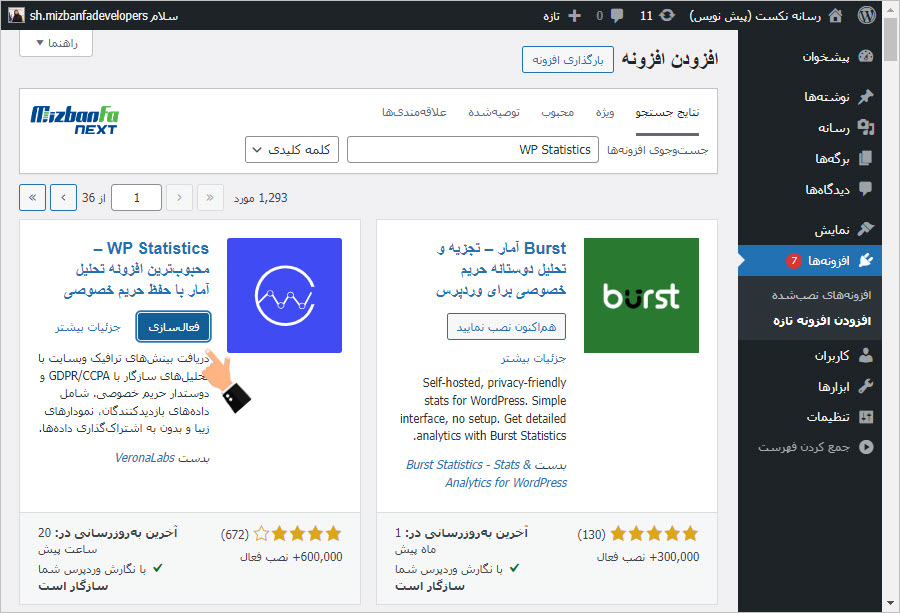Click WP Statistics star rating

click(x=297, y=534)
